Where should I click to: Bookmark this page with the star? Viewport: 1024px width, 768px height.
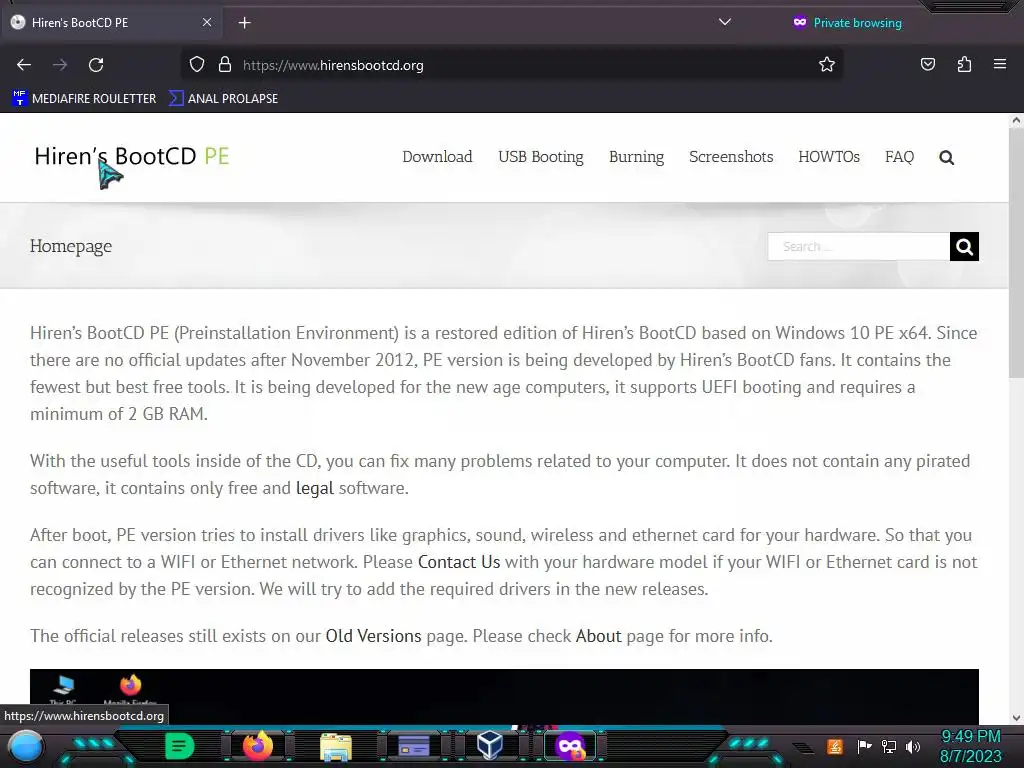pos(827,65)
